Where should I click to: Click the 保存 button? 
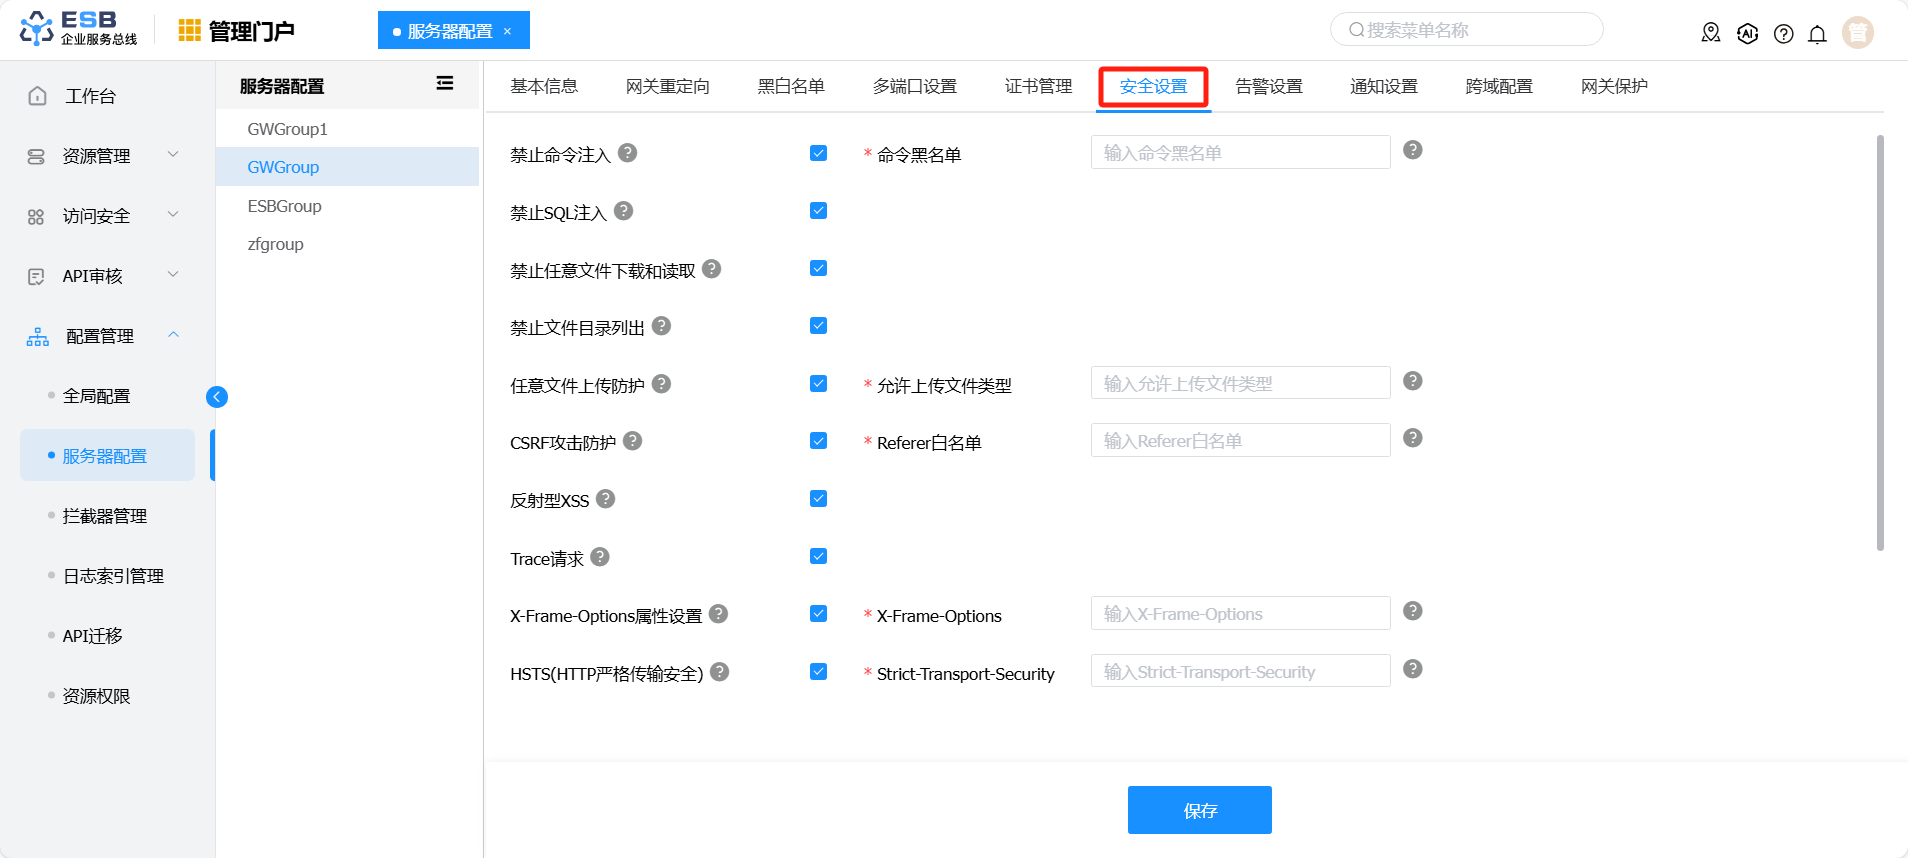1199,810
